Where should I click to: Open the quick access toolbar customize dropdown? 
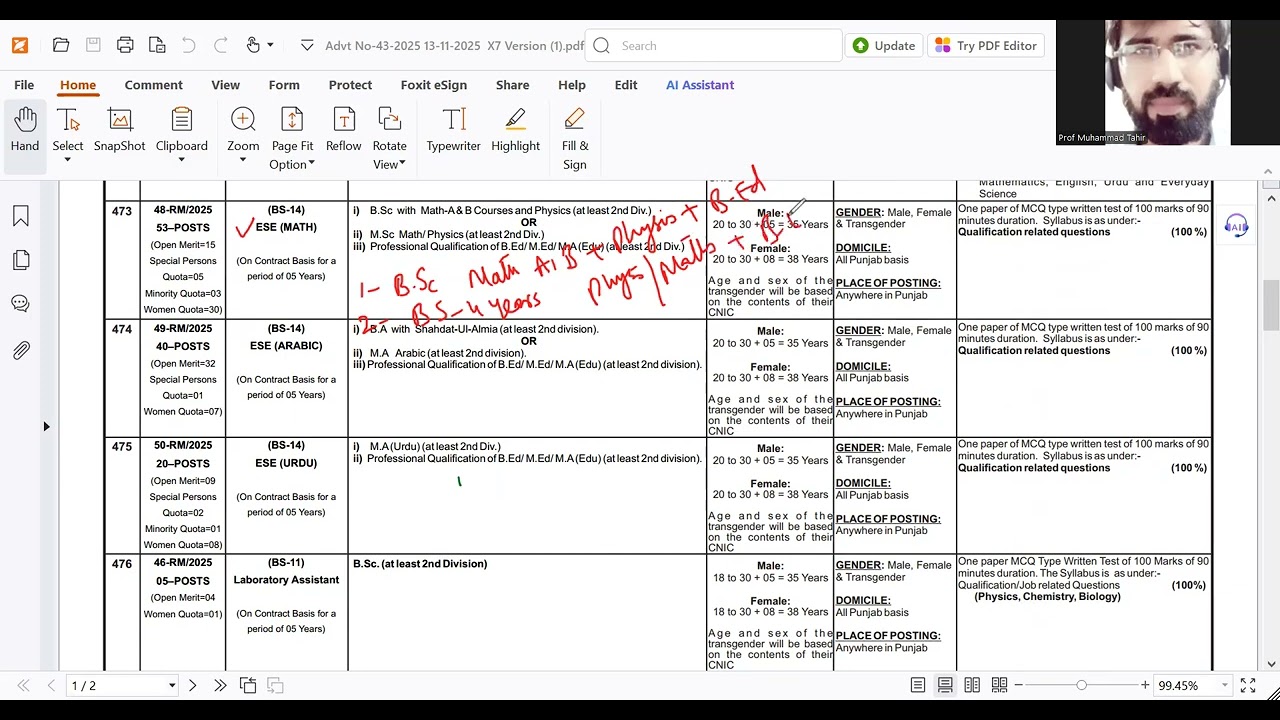coord(306,45)
